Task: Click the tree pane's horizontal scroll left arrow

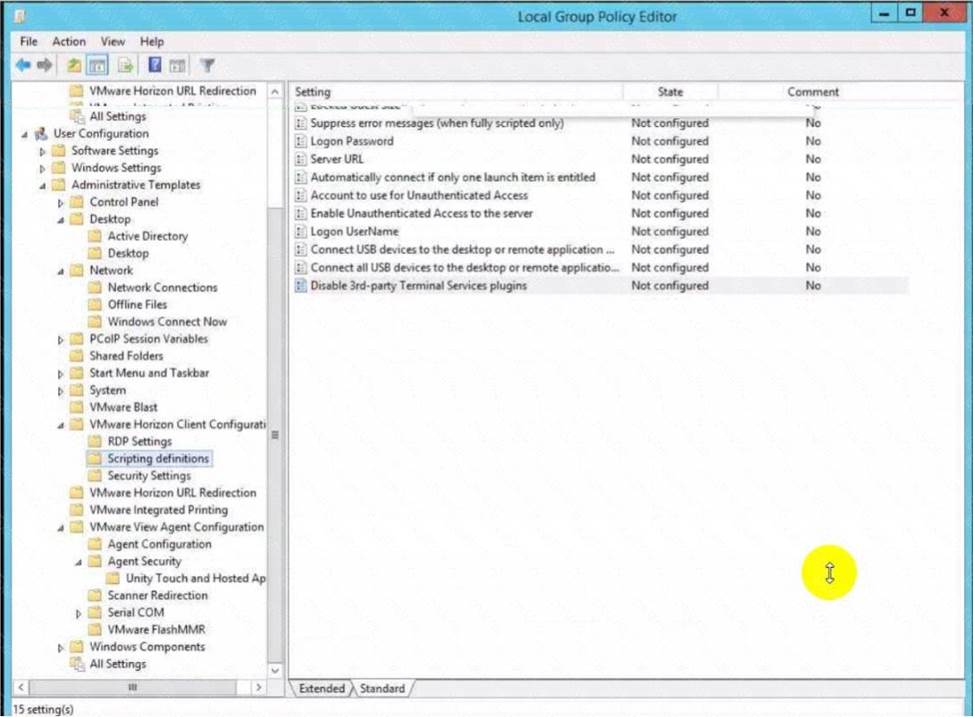Action: pos(20,687)
